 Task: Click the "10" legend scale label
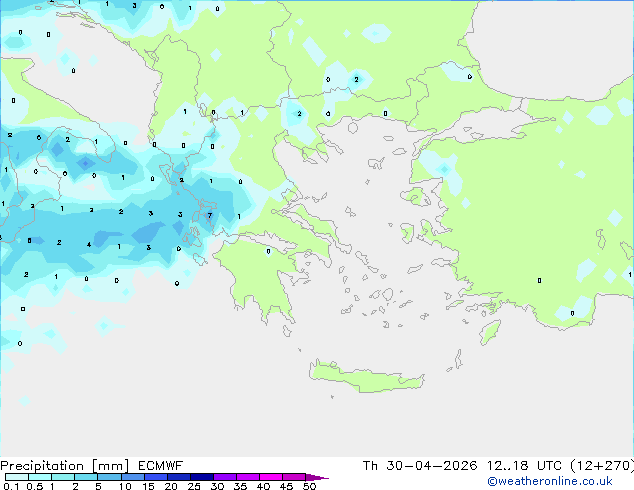(125, 486)
